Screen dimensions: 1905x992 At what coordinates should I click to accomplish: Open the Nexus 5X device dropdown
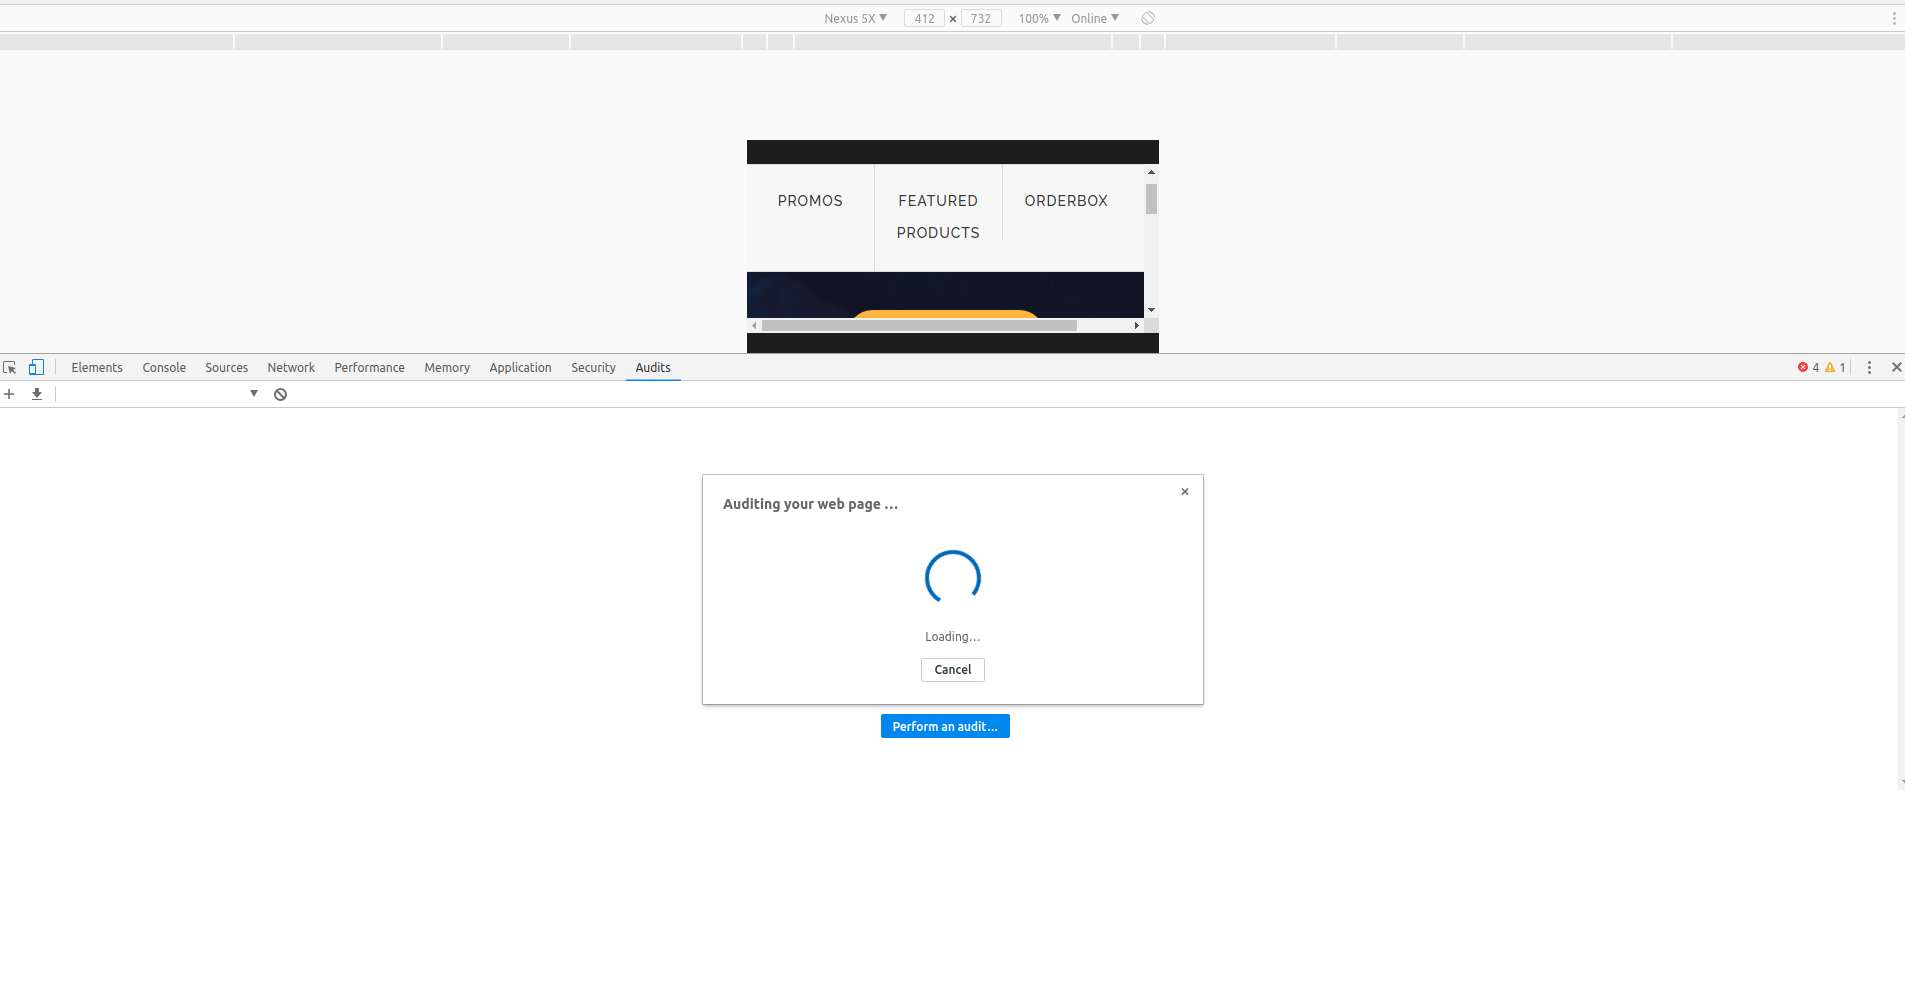853,17
